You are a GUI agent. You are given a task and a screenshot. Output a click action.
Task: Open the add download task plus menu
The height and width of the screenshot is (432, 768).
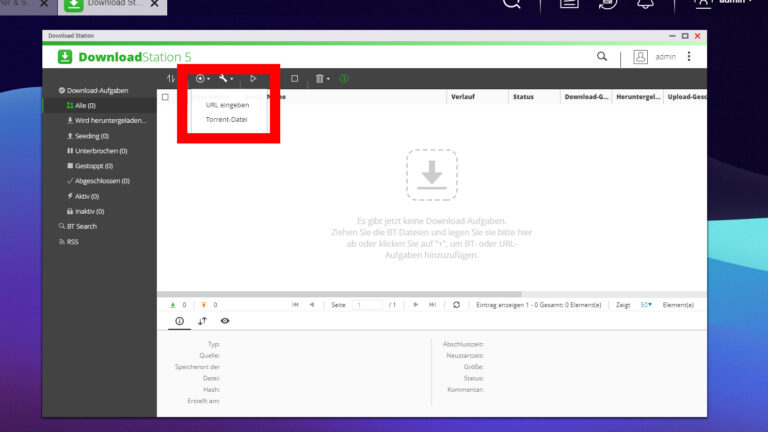click(x=202, y=78)
